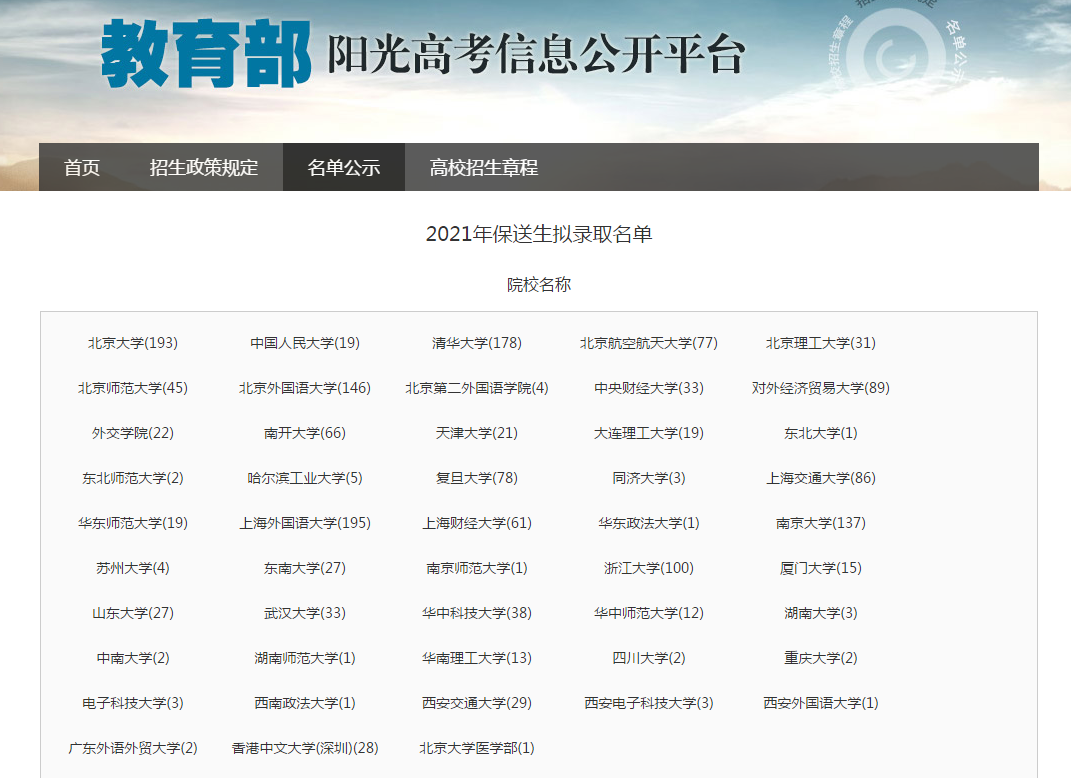
Task: Open 广东外语外贸大学(2) list
Action: [133, 749]
